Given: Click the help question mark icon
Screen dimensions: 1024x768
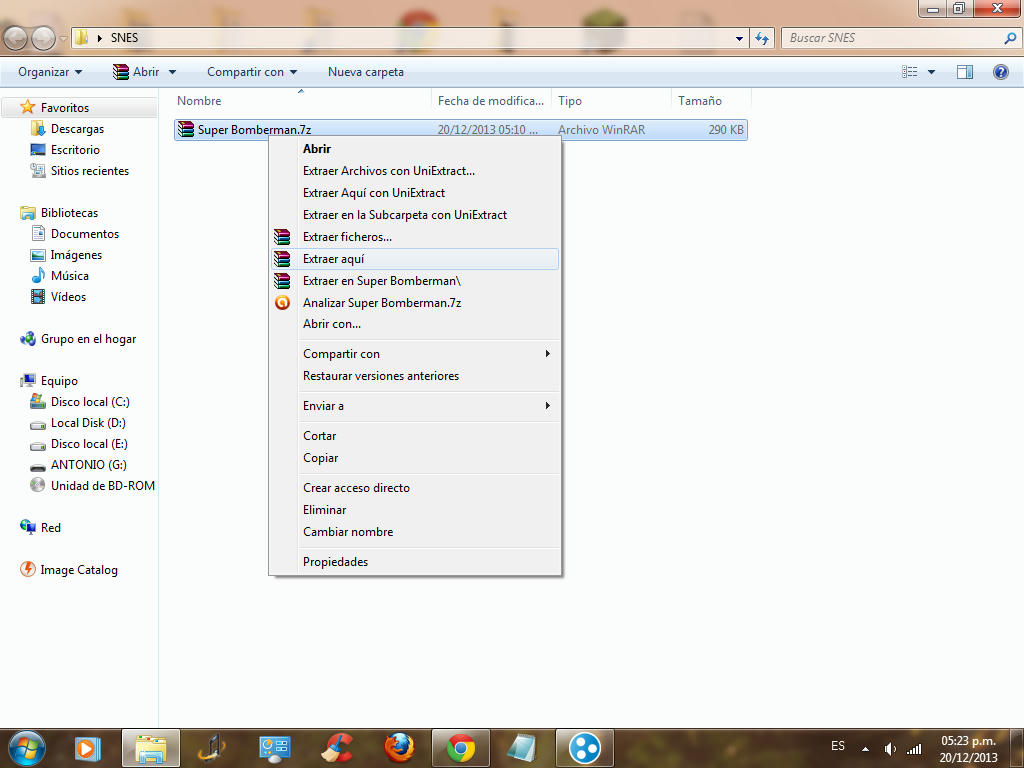Looking at the screenshot, I should [x=1000, y=72].
